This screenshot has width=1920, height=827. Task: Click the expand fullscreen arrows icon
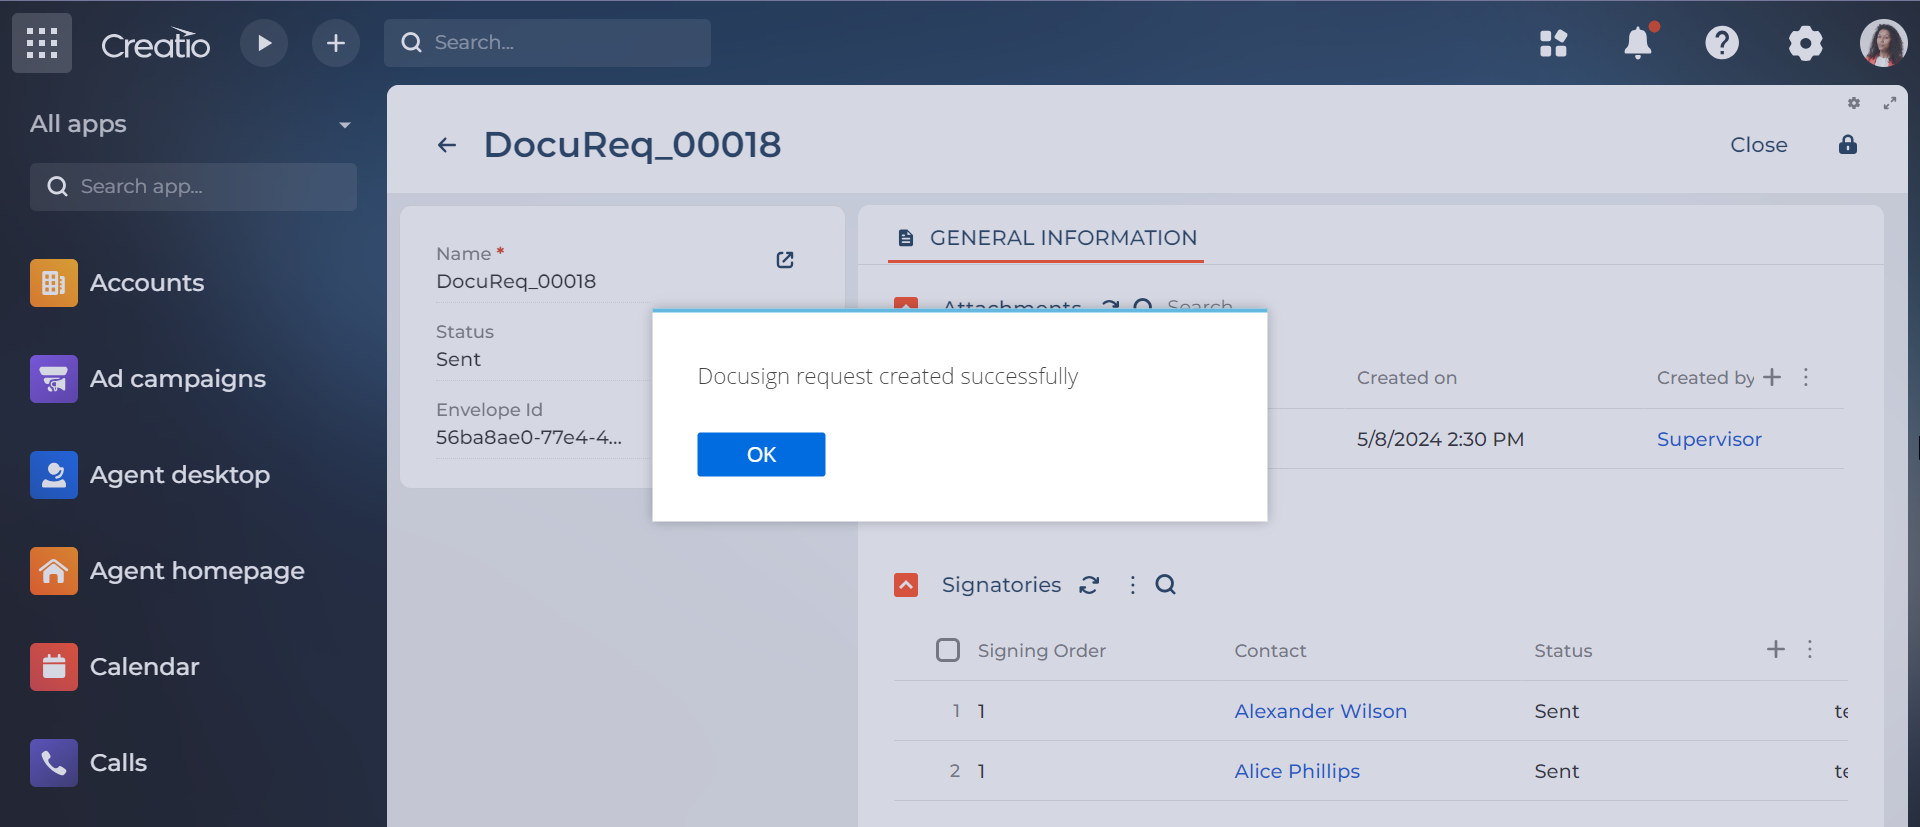coord(1890,103)
